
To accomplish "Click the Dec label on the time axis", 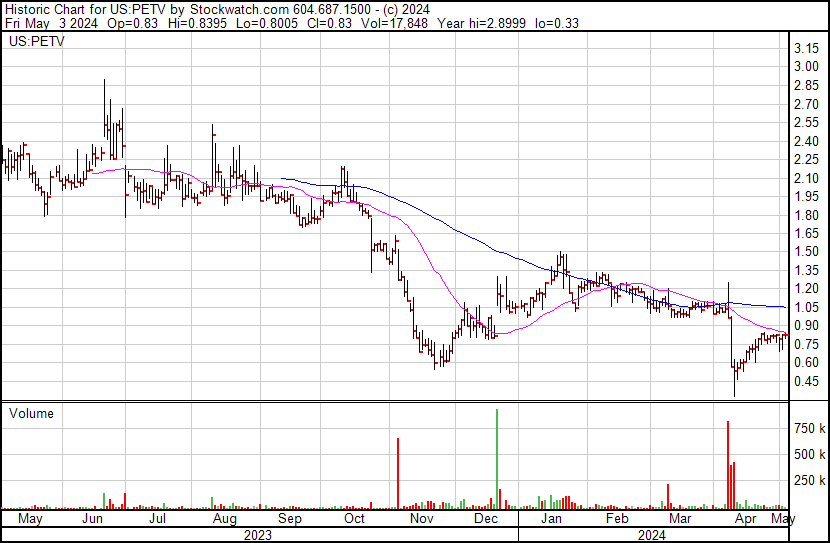I will tap(486, 520).
